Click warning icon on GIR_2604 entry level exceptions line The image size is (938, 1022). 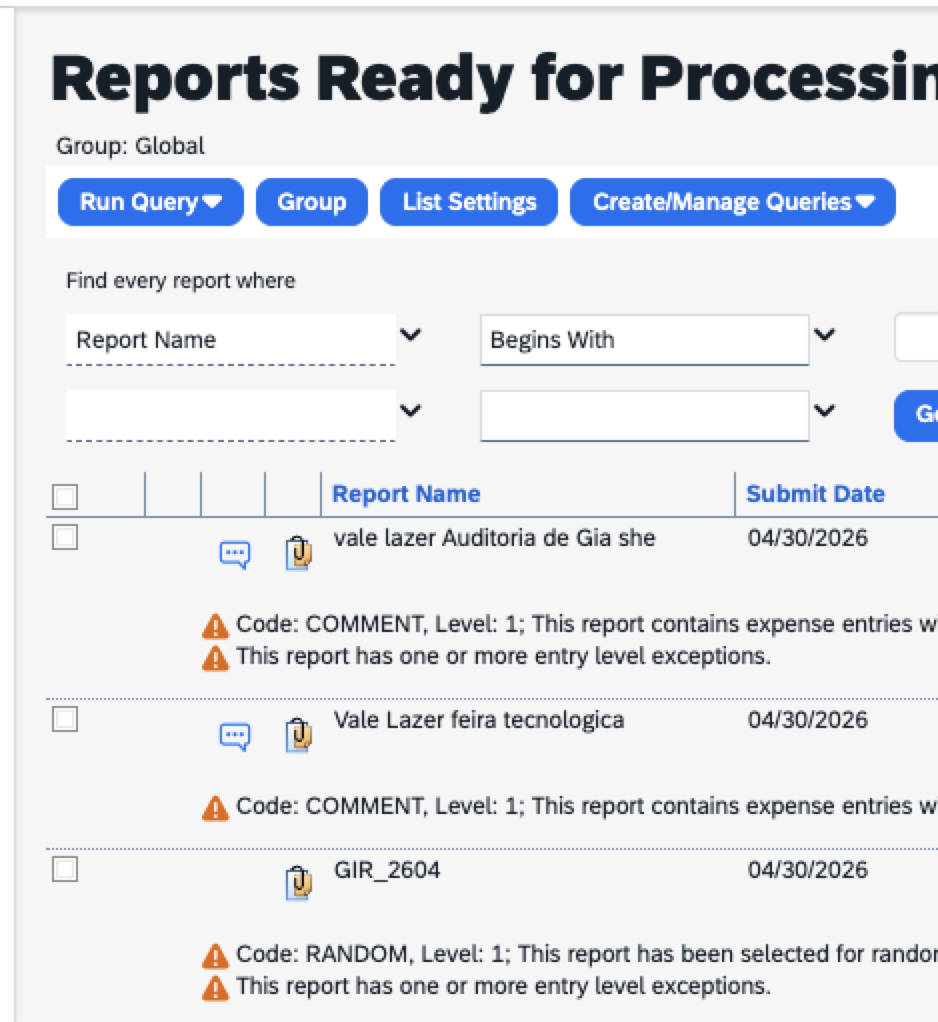(x=215, y=988)
